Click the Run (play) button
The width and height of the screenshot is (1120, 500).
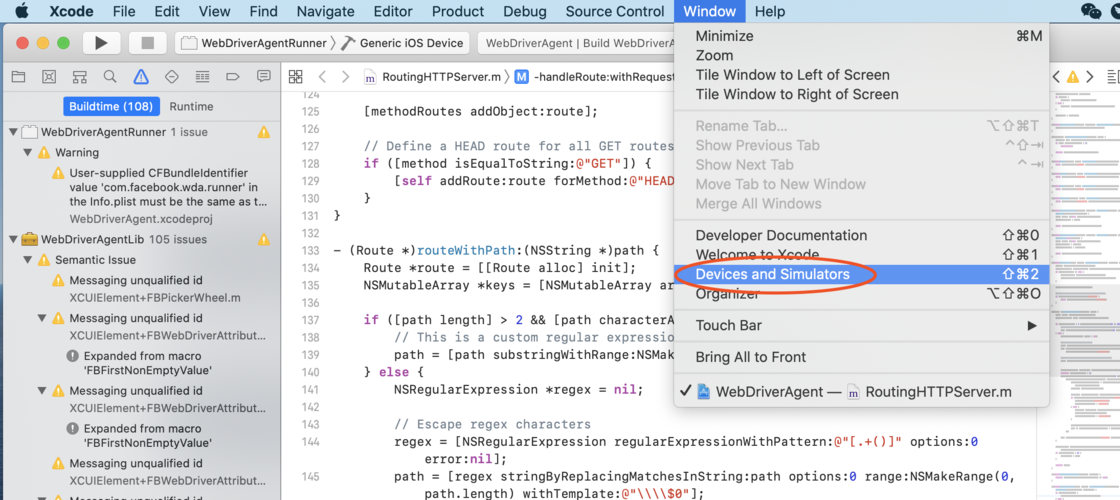pos(101,43)
